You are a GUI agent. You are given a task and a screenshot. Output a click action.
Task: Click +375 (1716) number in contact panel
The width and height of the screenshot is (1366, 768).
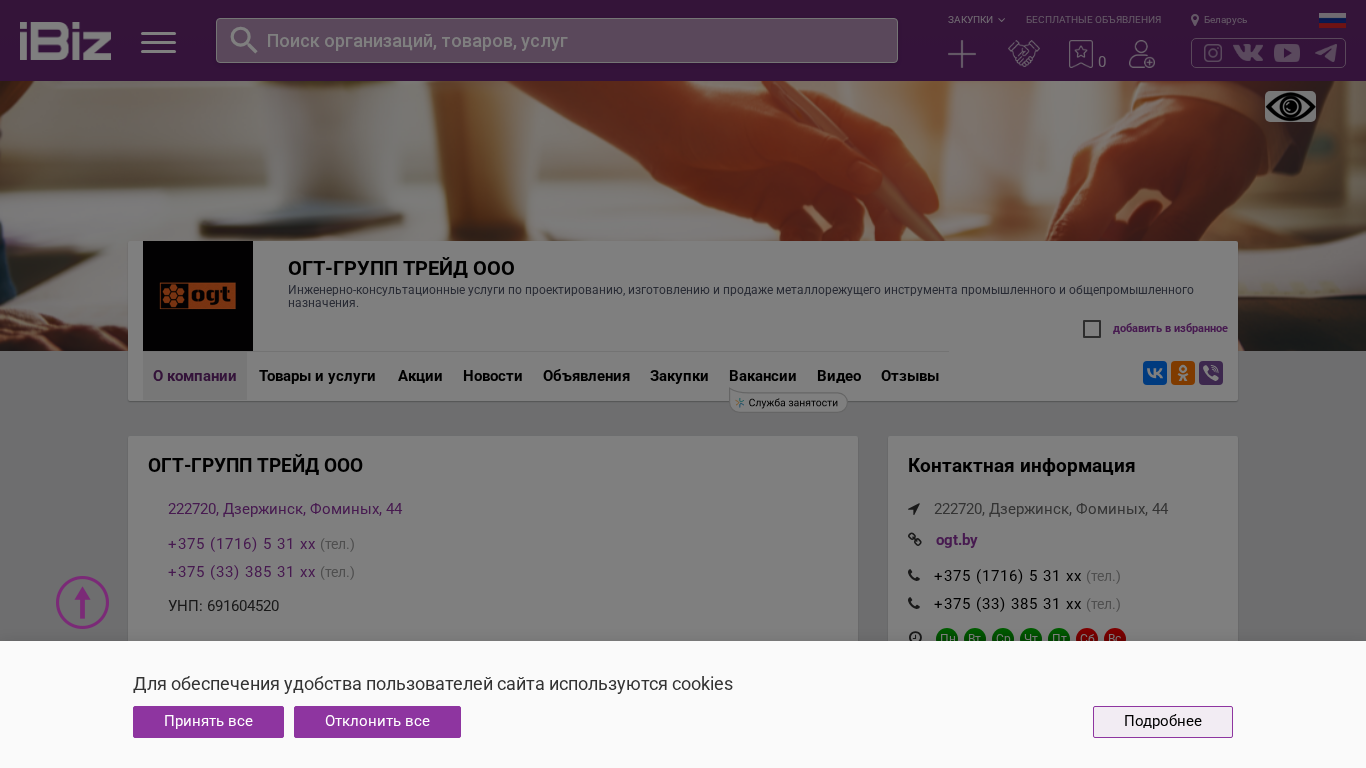click(x=1008, y=576)
